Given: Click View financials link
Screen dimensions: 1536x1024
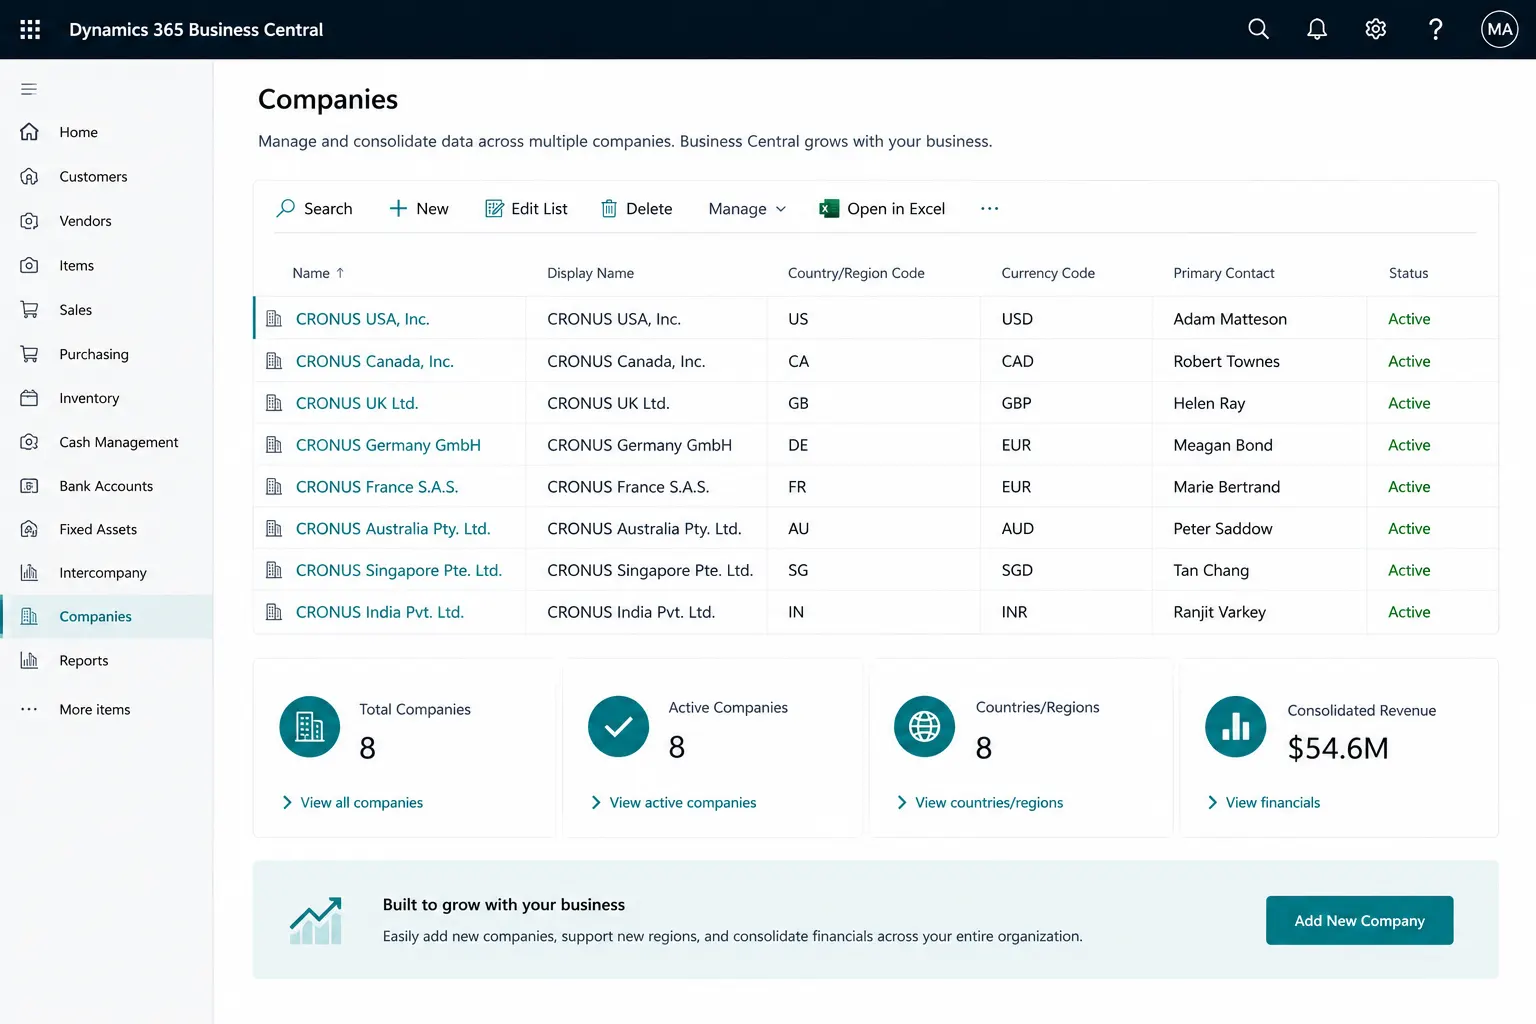Looking at the screenshot, I should click(x=1264, y=803).
